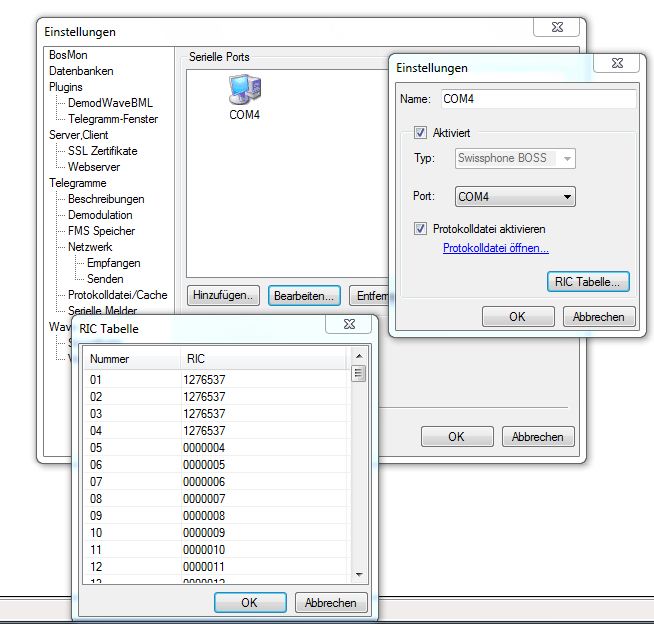Screen dimensions: 654x624
Task: Close the small Einstellungen dialog
Action: pyautogui.click(x=616, y=63)
